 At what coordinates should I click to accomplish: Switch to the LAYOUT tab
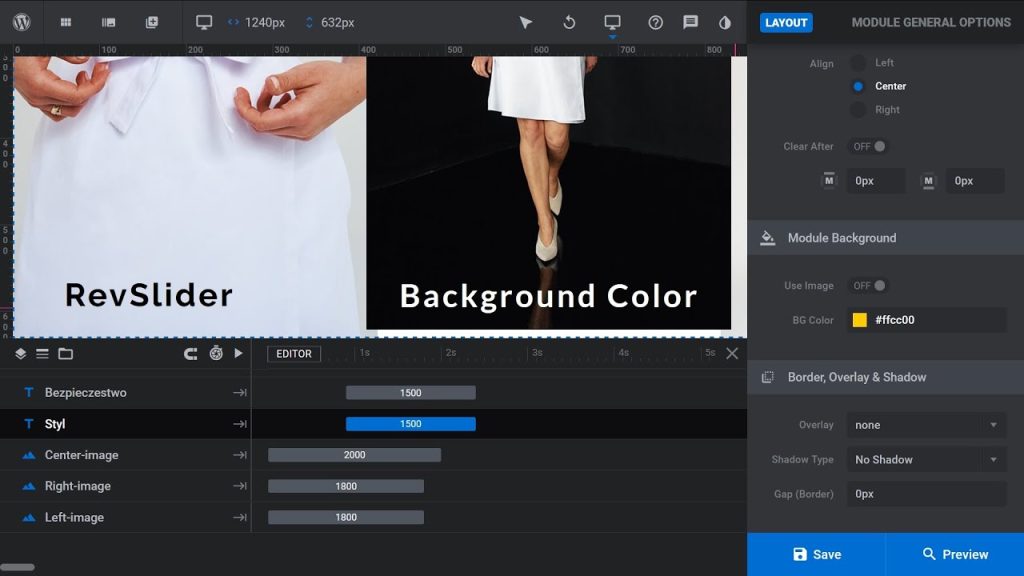(786, 22)
